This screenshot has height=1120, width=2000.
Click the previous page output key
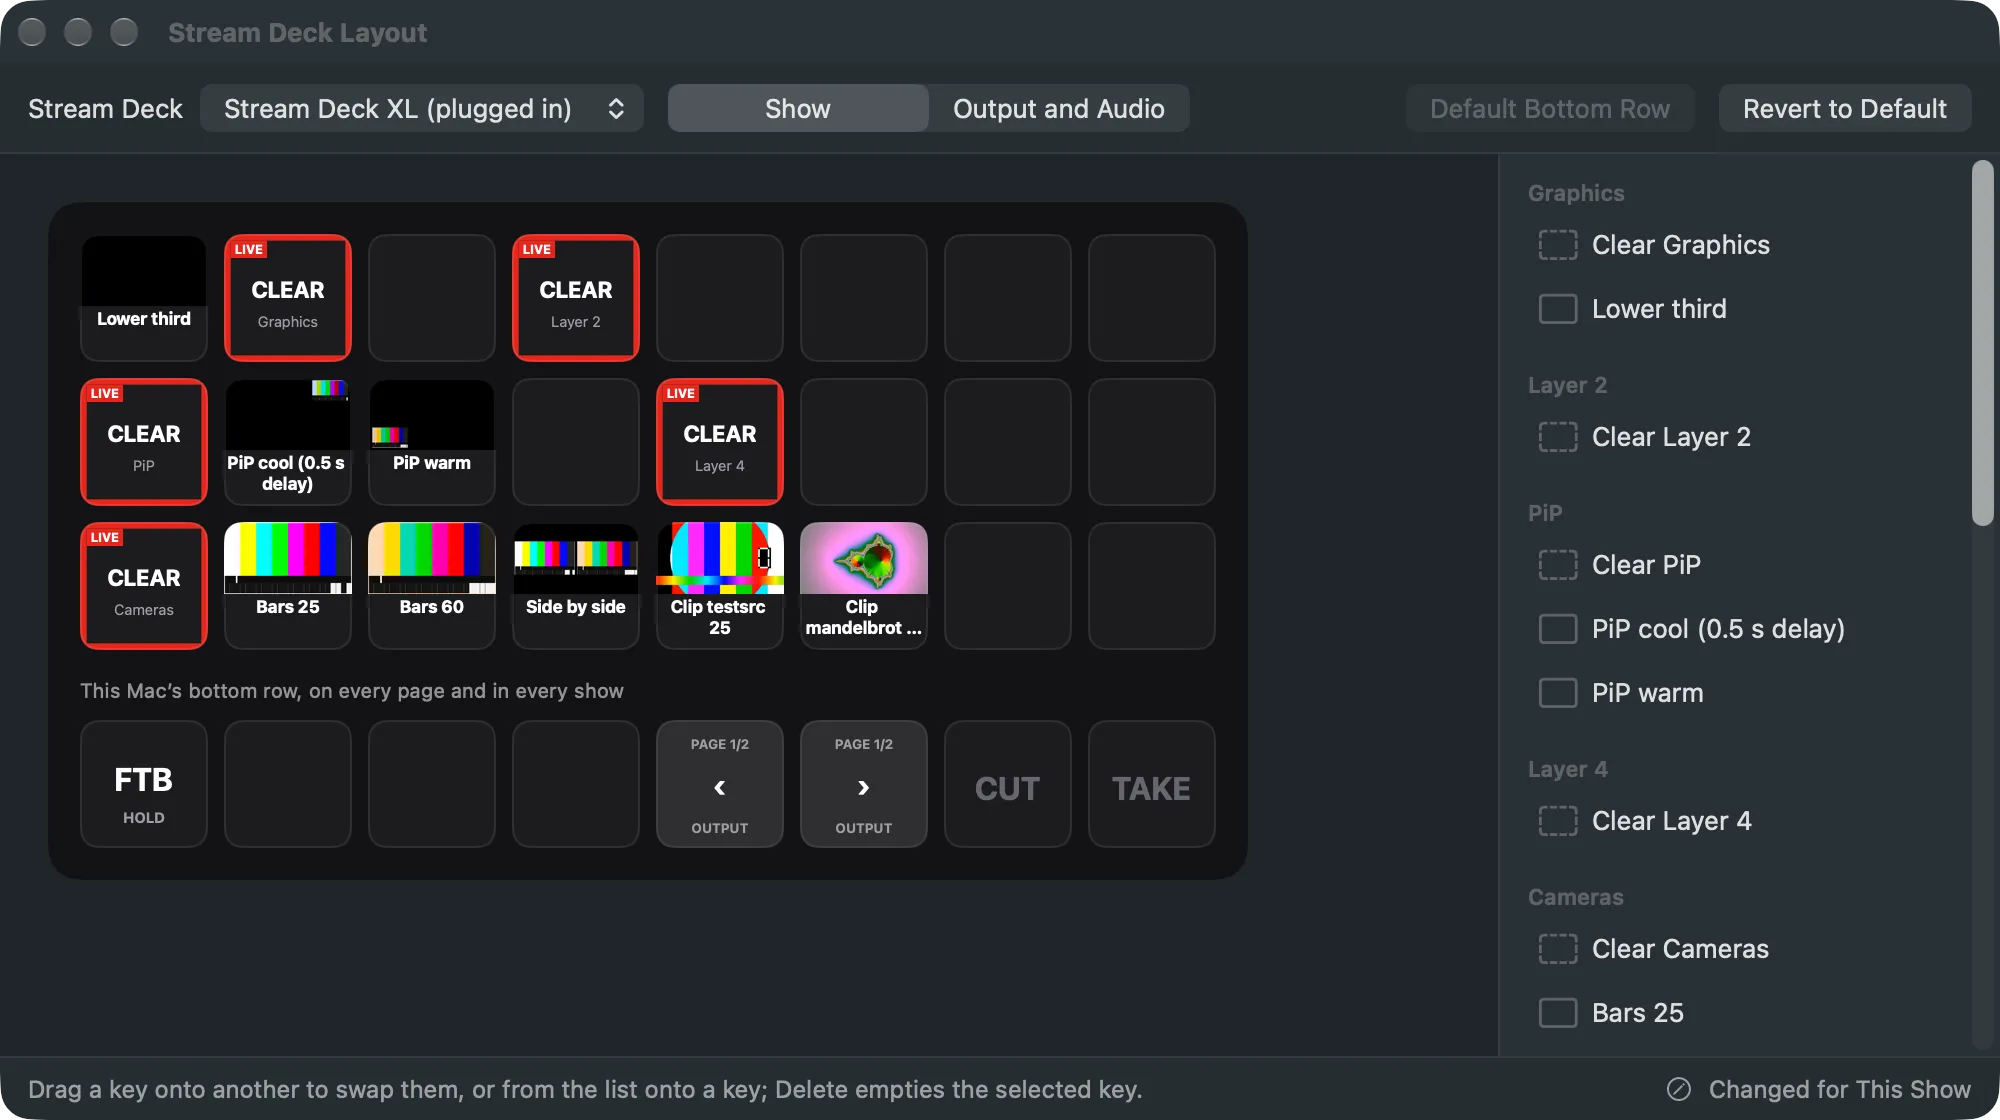pyautogui.click(x=720, y=784)
